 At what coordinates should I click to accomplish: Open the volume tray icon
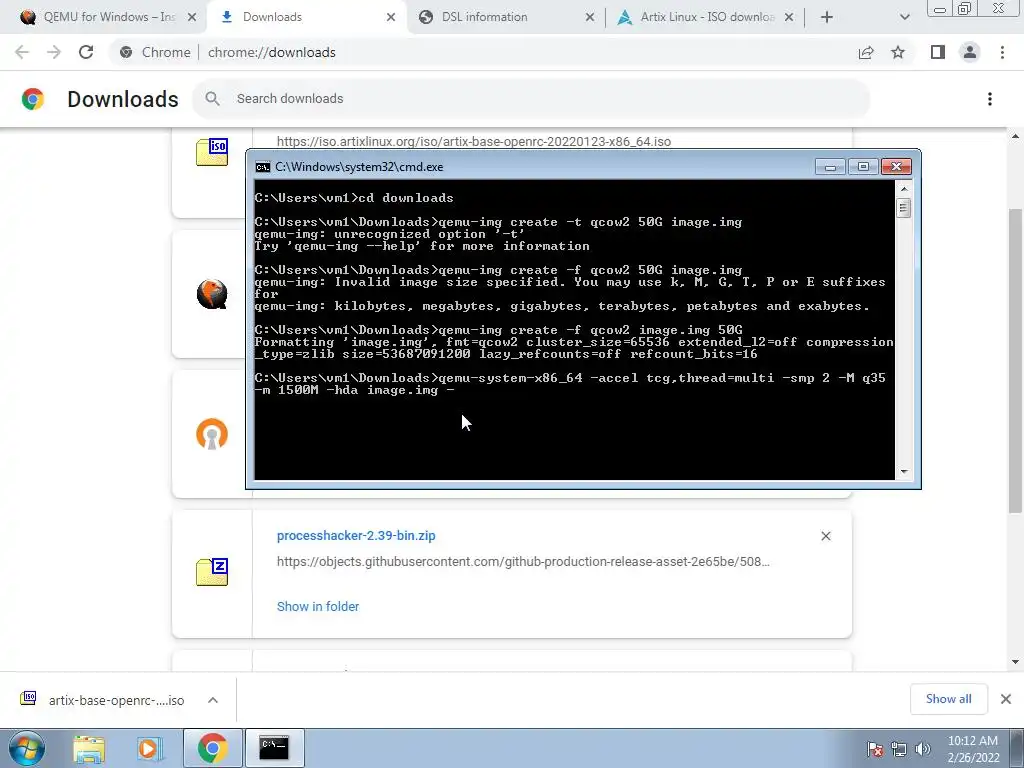coord(922,749)
